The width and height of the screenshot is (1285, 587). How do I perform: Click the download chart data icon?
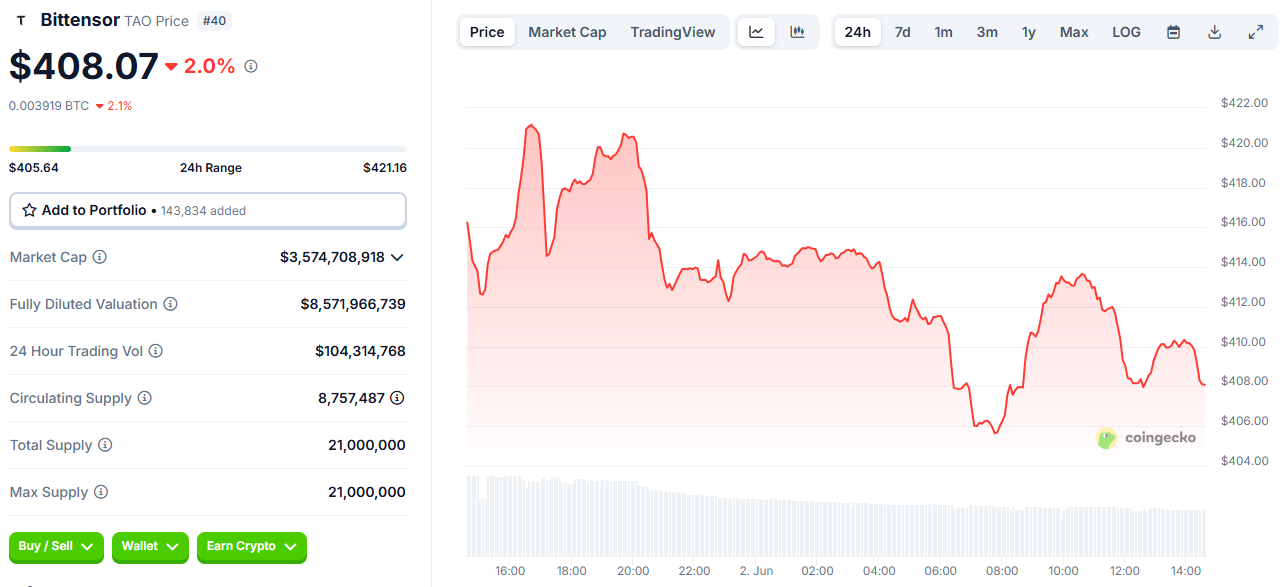click(x=1214, y=32)
